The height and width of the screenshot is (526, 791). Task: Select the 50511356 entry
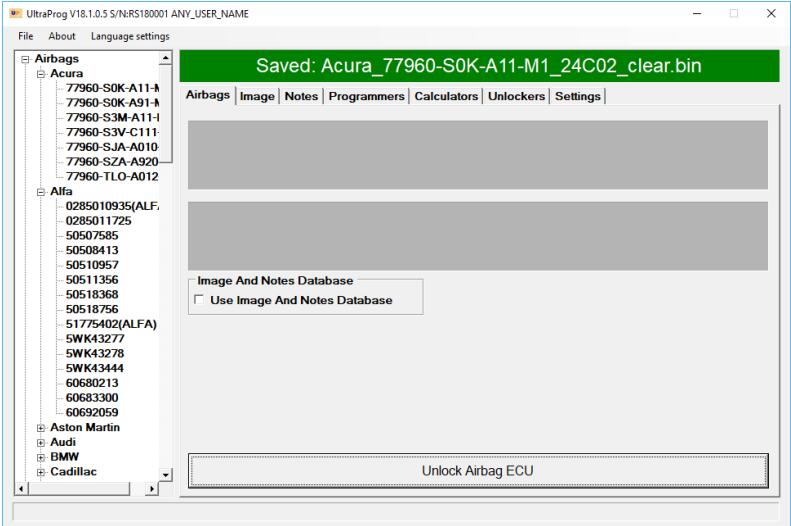click(92, 279)
